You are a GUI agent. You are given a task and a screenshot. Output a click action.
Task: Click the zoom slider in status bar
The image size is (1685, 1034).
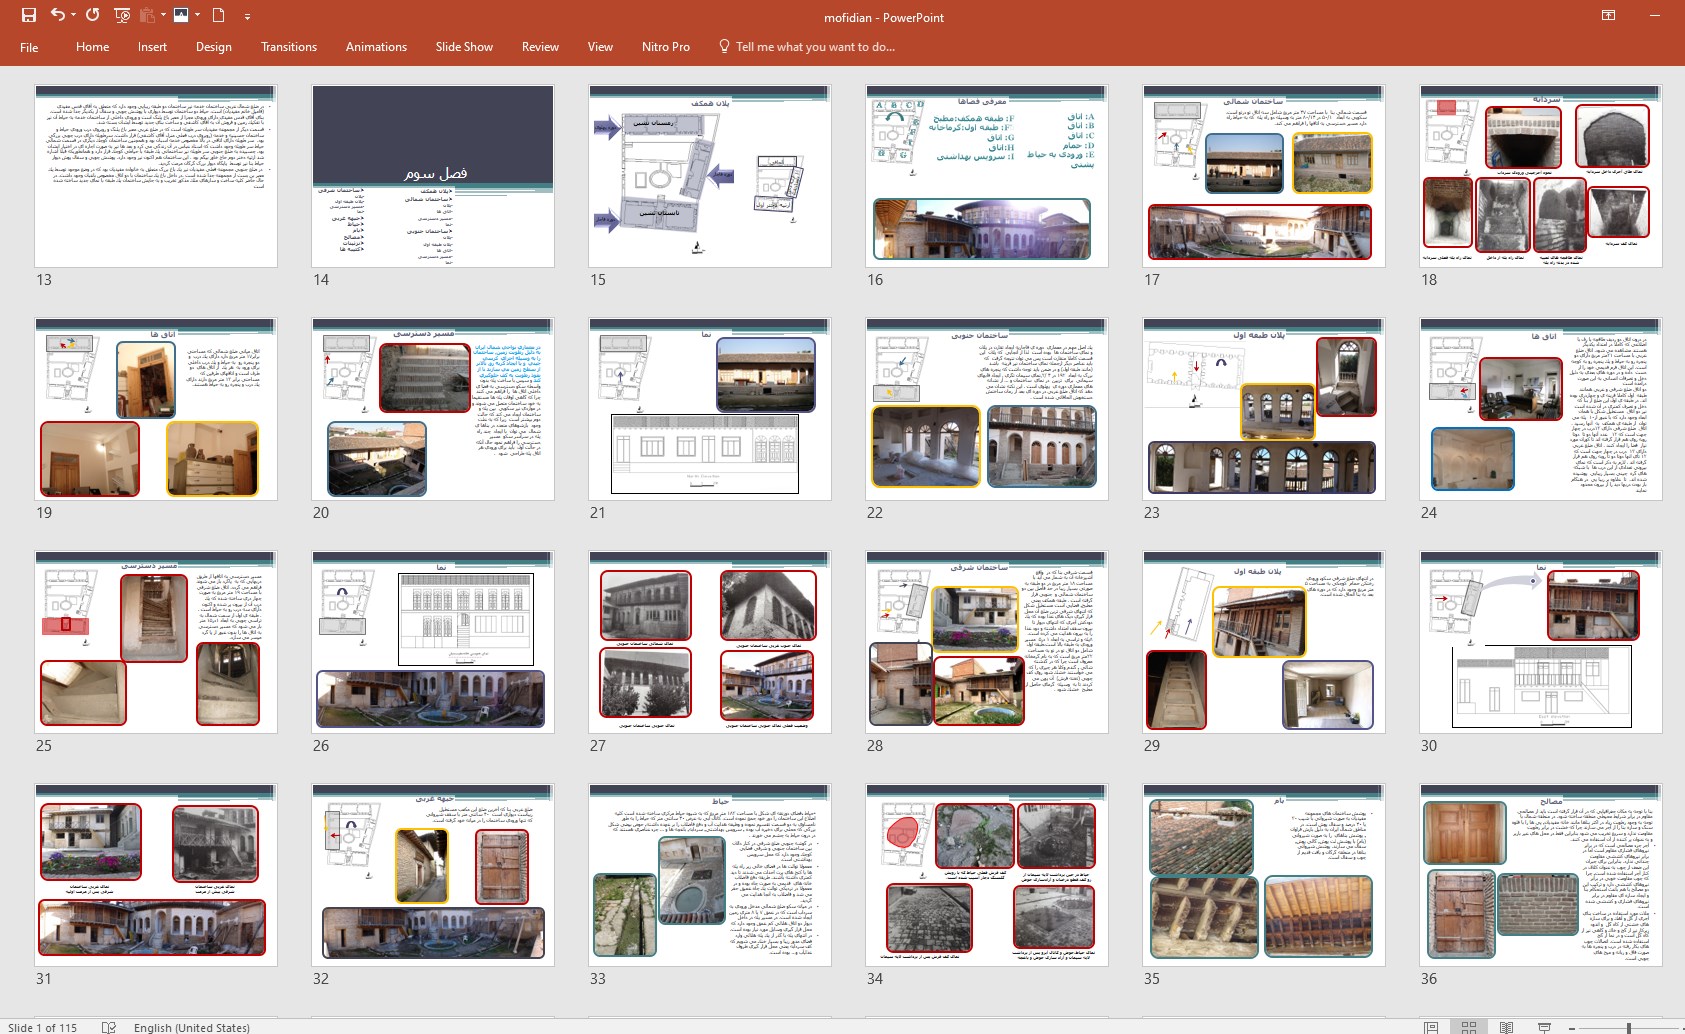click(1628, 1027)
